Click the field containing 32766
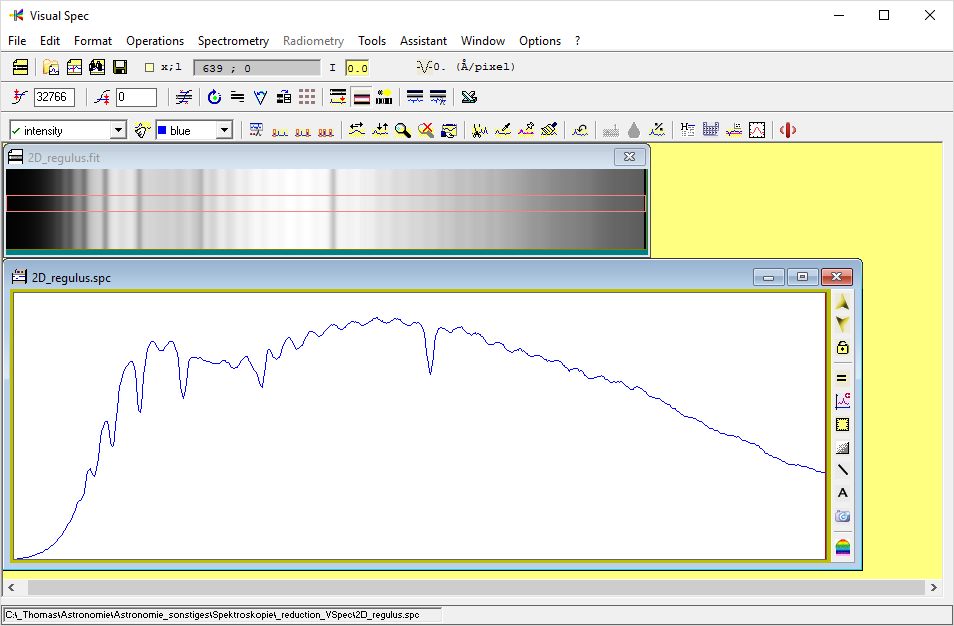This screenshot has height=626, width=954. pyautogui.click(x=54, y=97)
